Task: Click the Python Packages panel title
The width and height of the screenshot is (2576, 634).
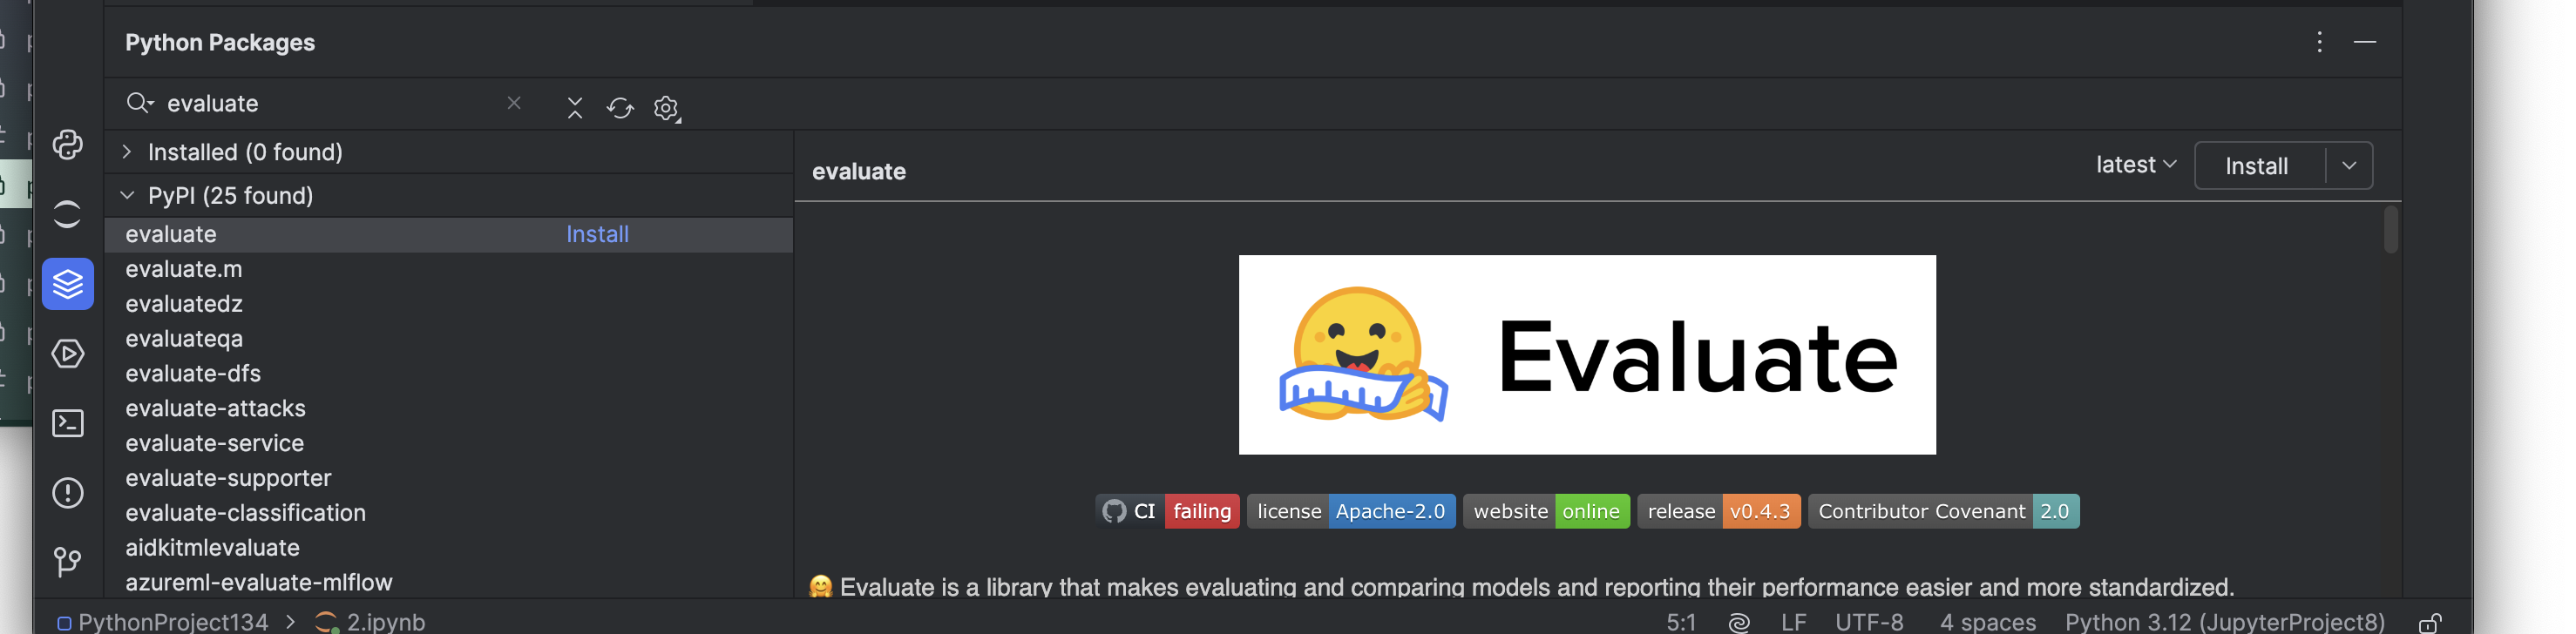Action: click(x=220, y=42)
